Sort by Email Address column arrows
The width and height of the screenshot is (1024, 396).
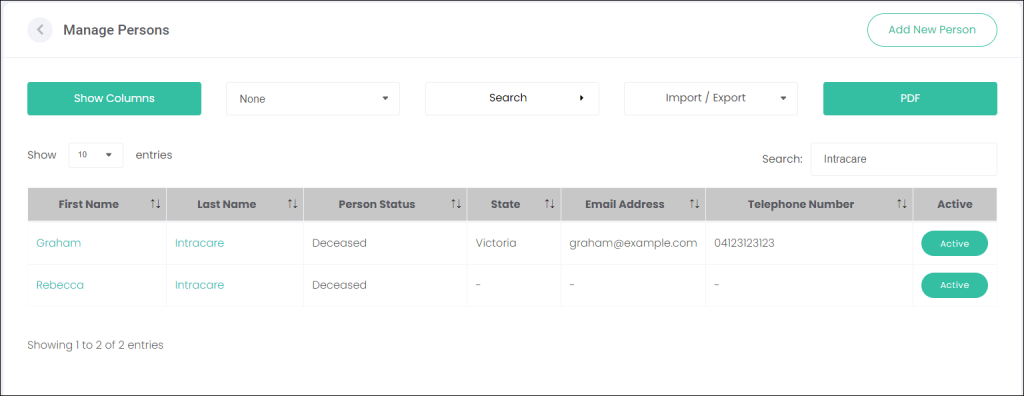click(694, 205)
